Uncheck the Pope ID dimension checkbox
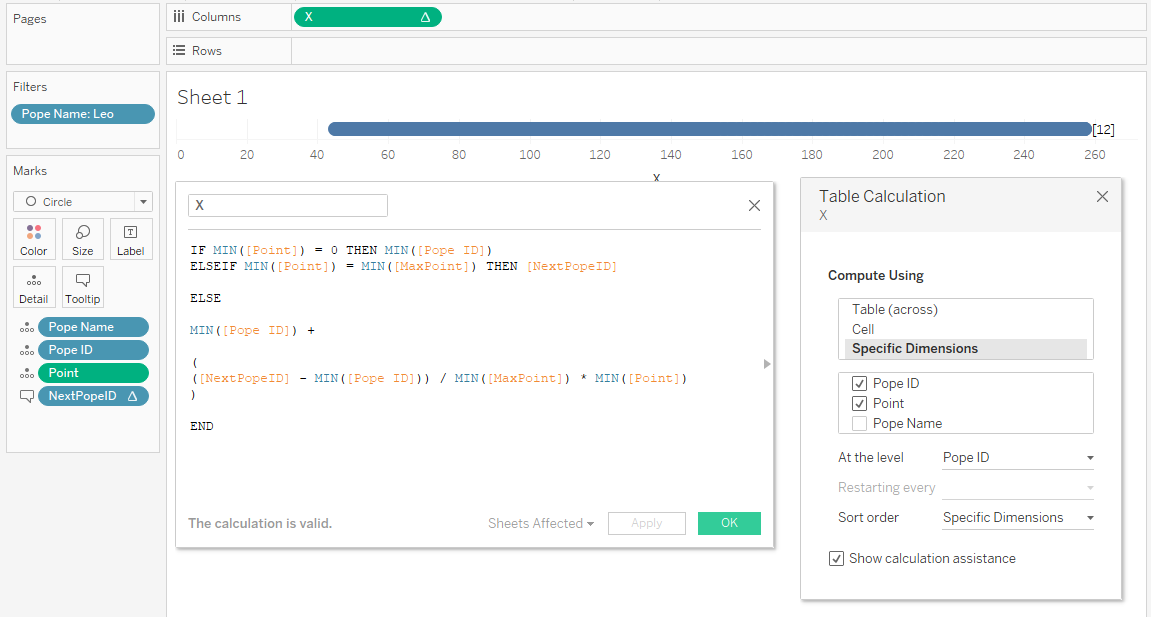1151x617 pixels. (x=859, y=384)
